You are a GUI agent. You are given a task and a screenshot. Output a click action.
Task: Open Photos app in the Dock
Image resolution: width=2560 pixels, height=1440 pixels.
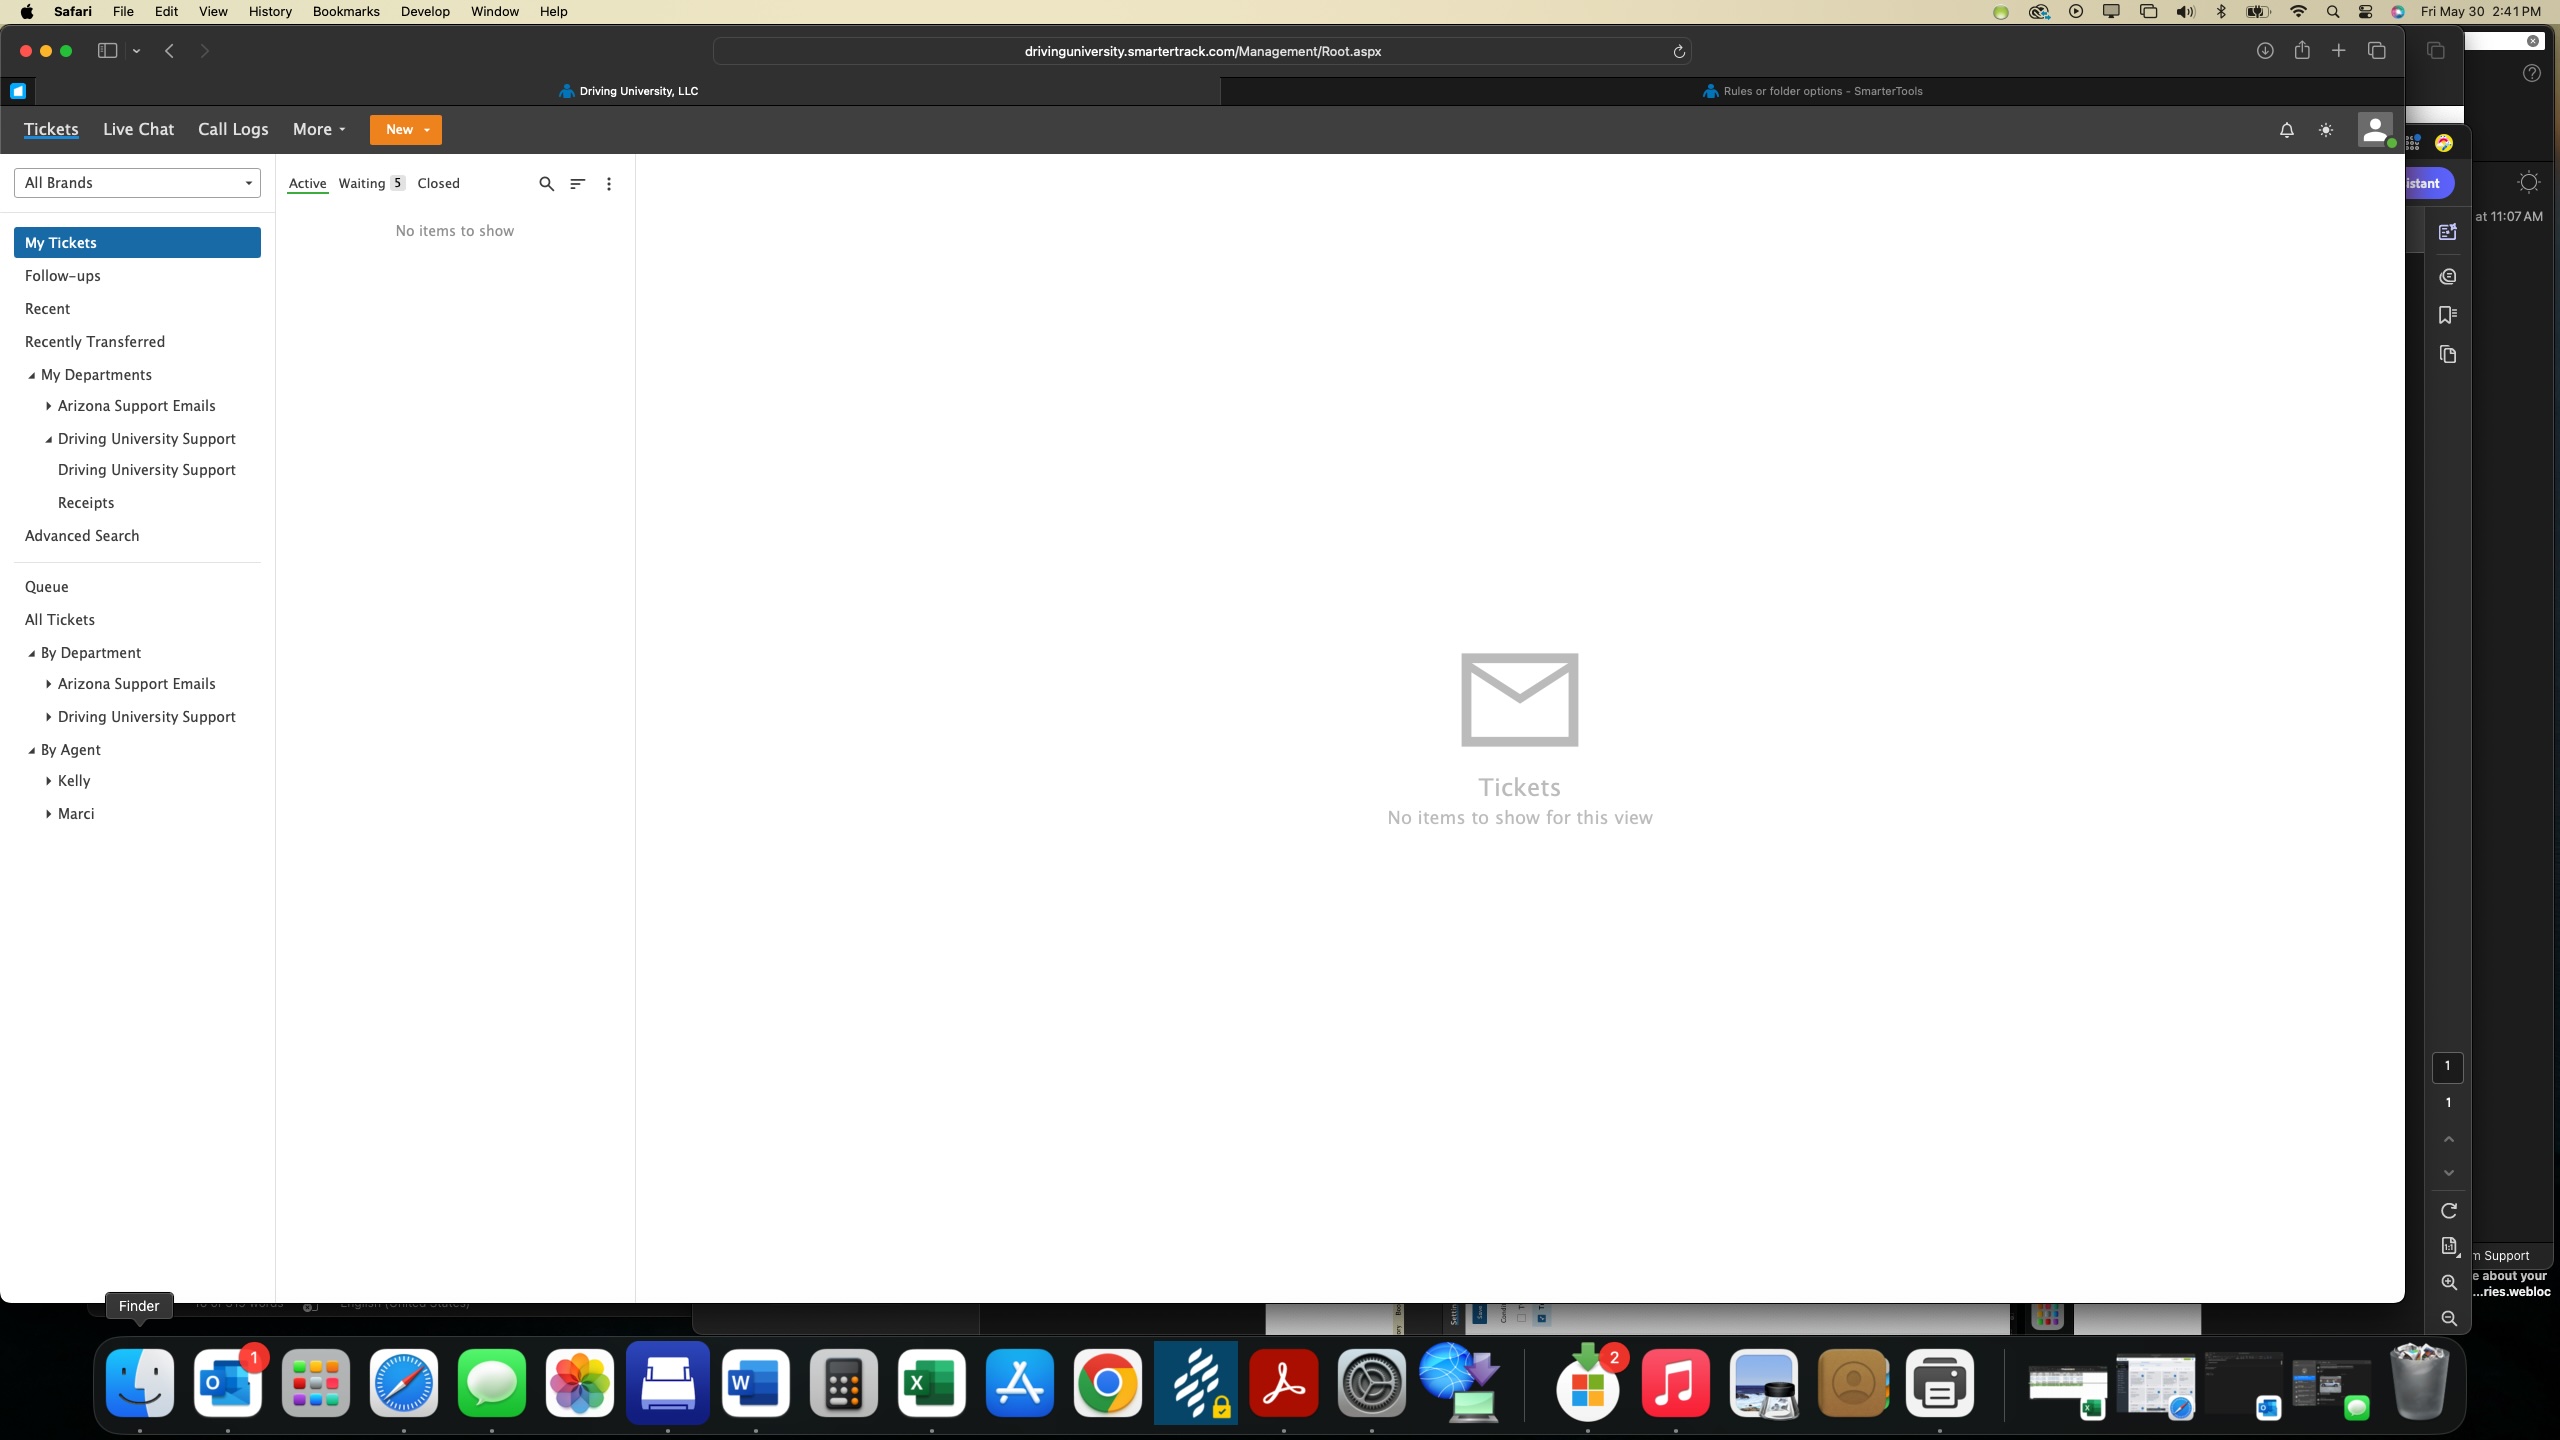tap(580, 1383)
